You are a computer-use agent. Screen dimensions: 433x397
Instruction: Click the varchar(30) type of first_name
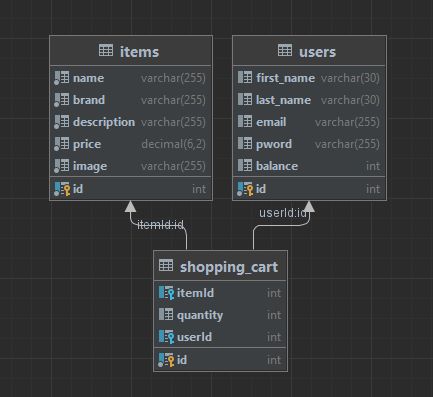(350, 78)
